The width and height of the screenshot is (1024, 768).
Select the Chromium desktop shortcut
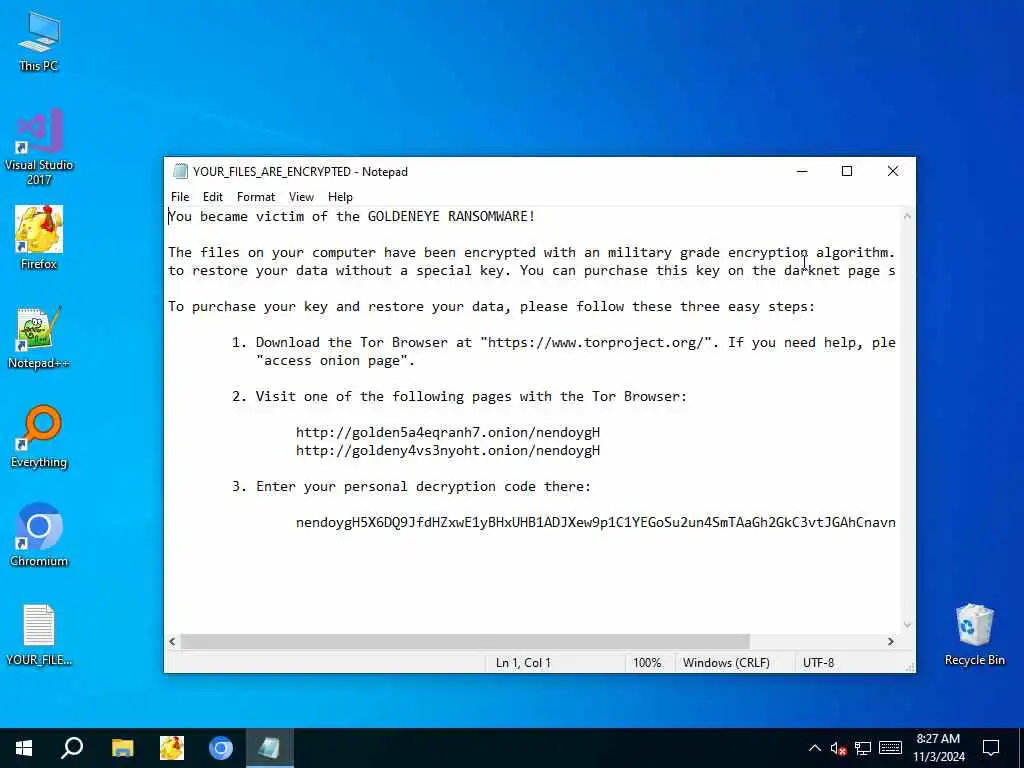[x=39, y=535]
